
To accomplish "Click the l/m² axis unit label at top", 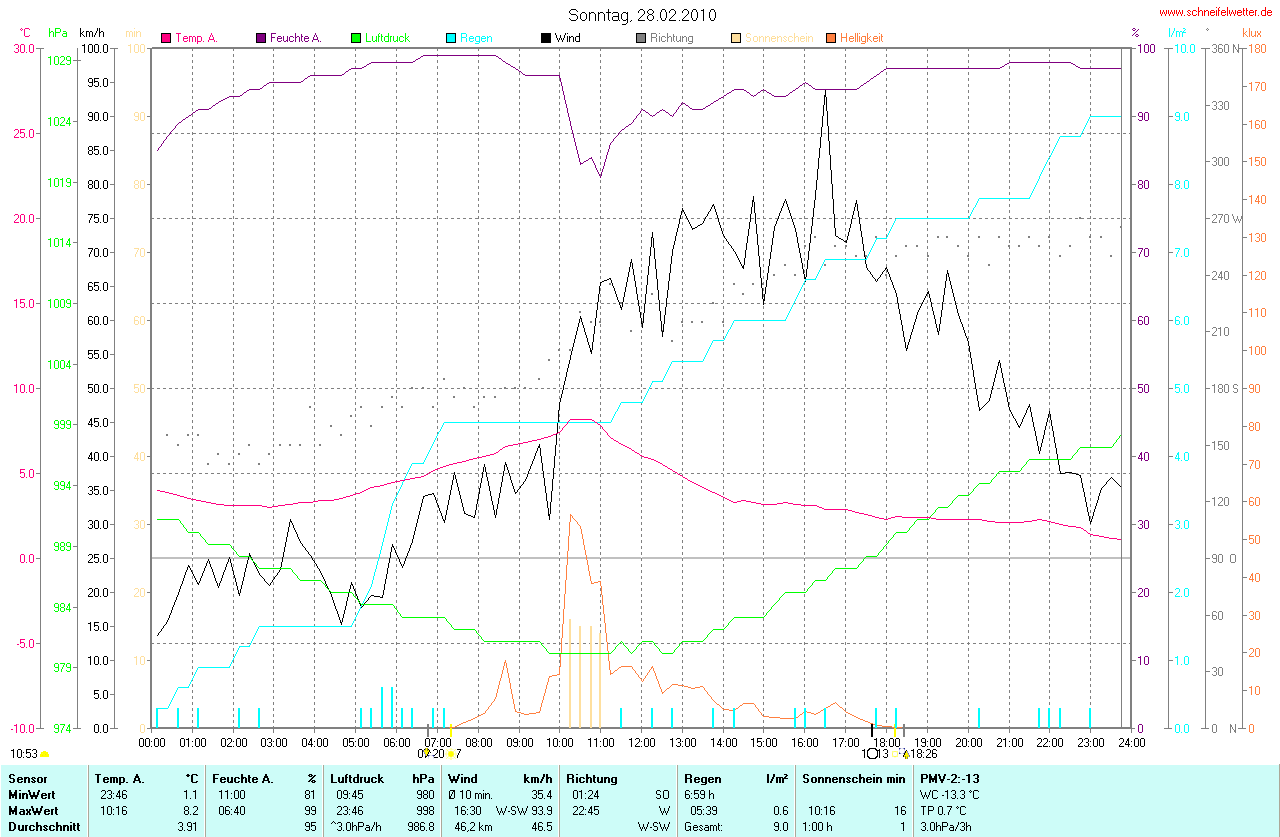I will coord(1177,33).
